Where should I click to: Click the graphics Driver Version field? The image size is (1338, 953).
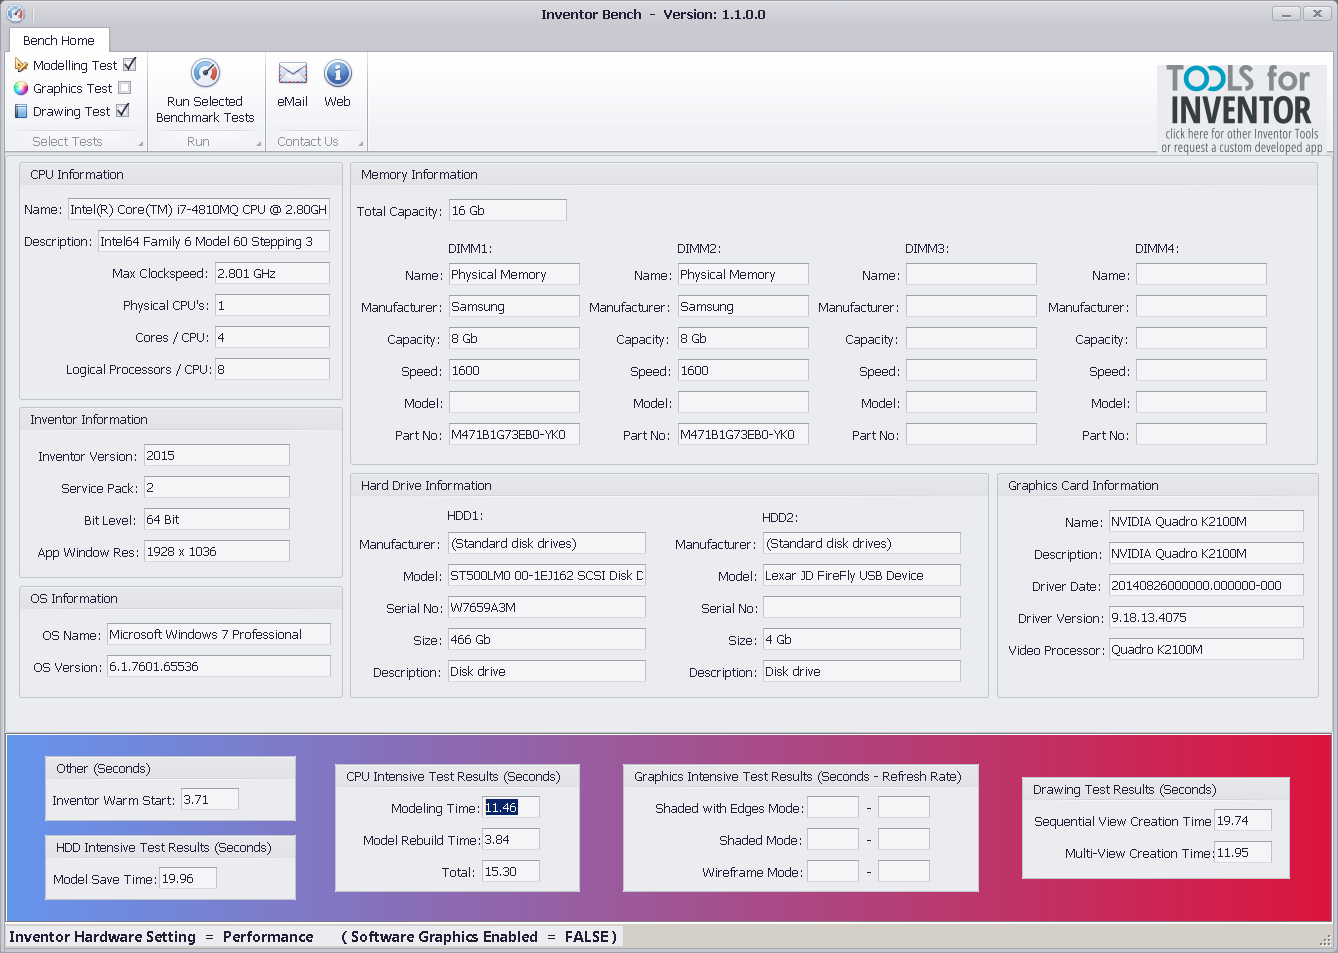point(1206,618)
